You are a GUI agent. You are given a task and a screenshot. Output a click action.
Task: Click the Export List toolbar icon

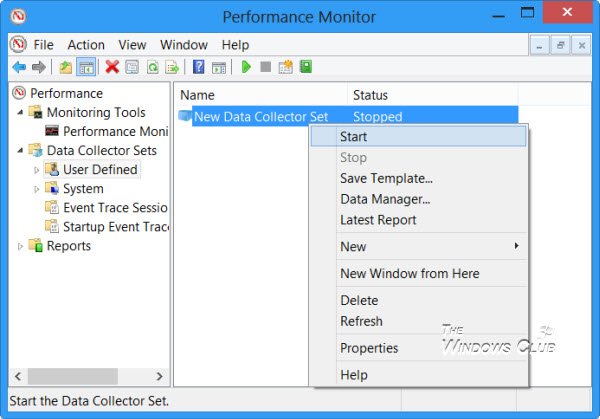[172, 67]
